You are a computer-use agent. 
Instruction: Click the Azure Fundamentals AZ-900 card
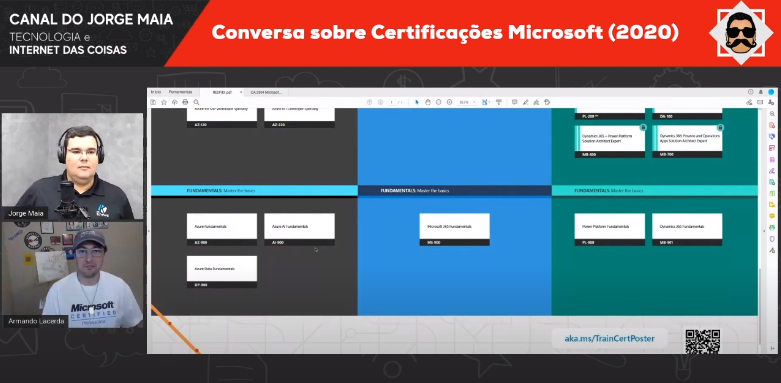coord(222,229)
